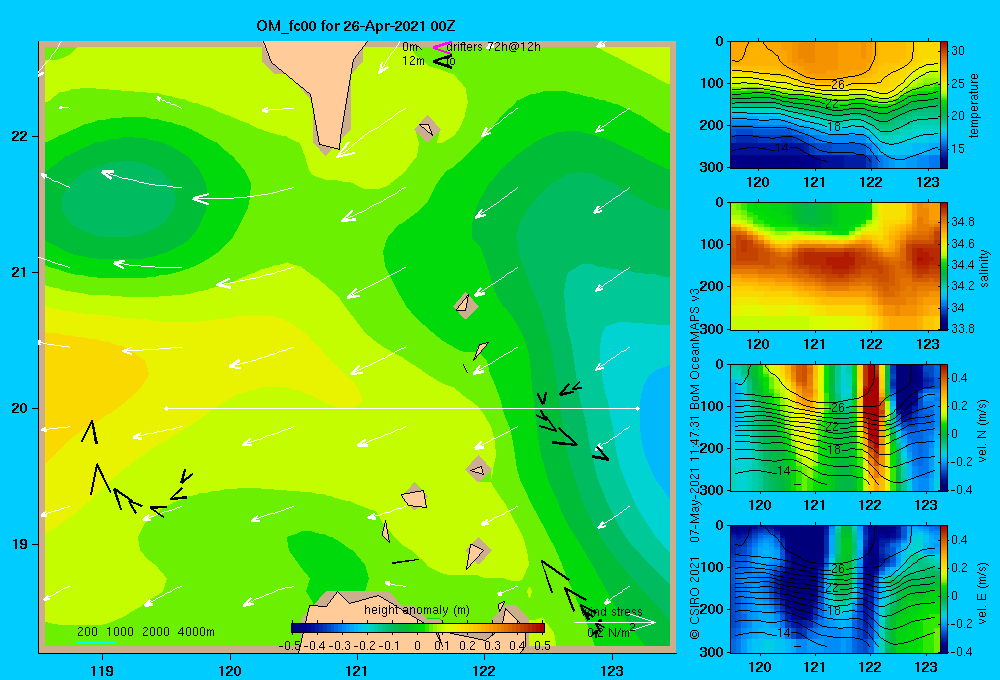Click the "wind stress" label
This screenshot has width=1000, height=680.
pos(612,611)
